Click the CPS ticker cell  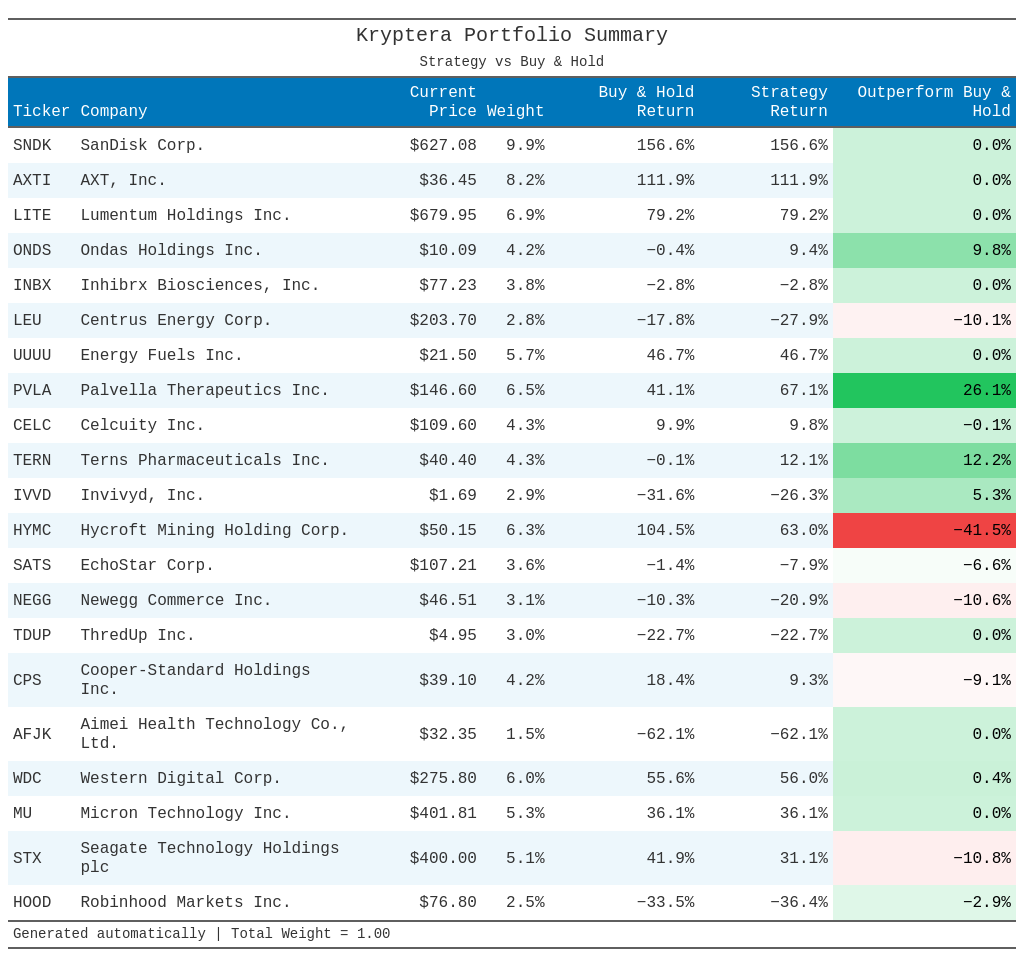(x=27, y=680)
